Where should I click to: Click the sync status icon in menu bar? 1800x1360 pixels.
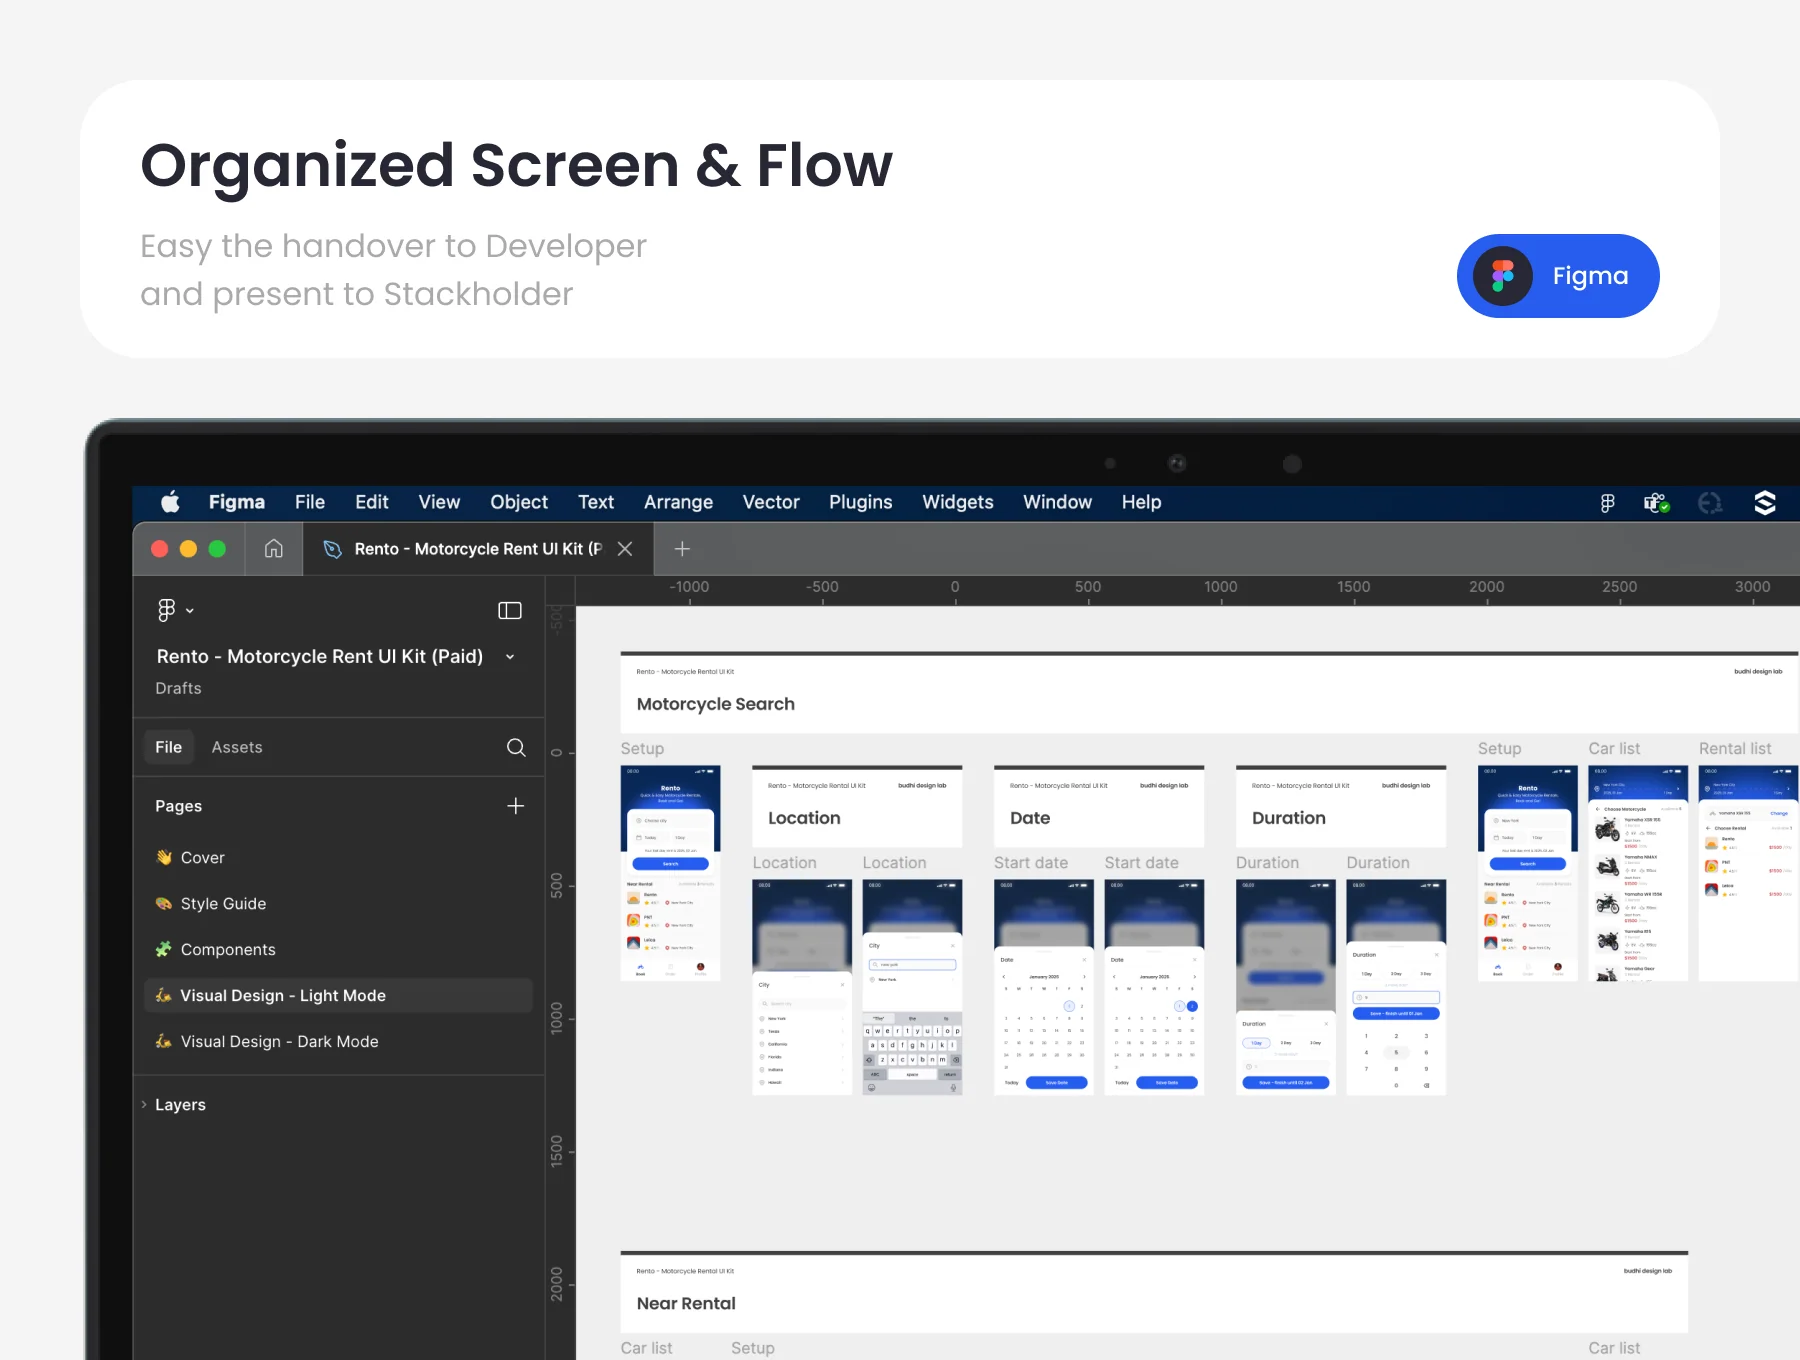coord(1710,503)
